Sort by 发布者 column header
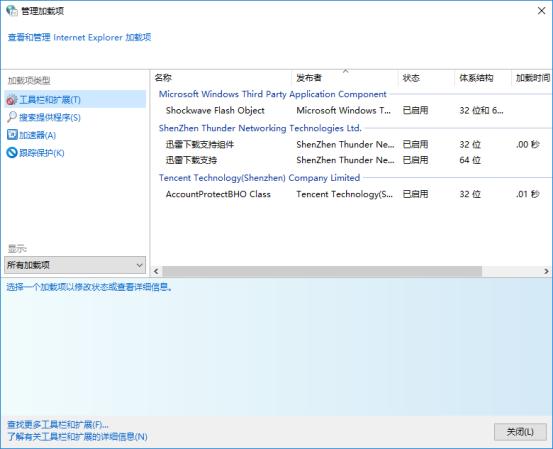 [x=345, y=78]
